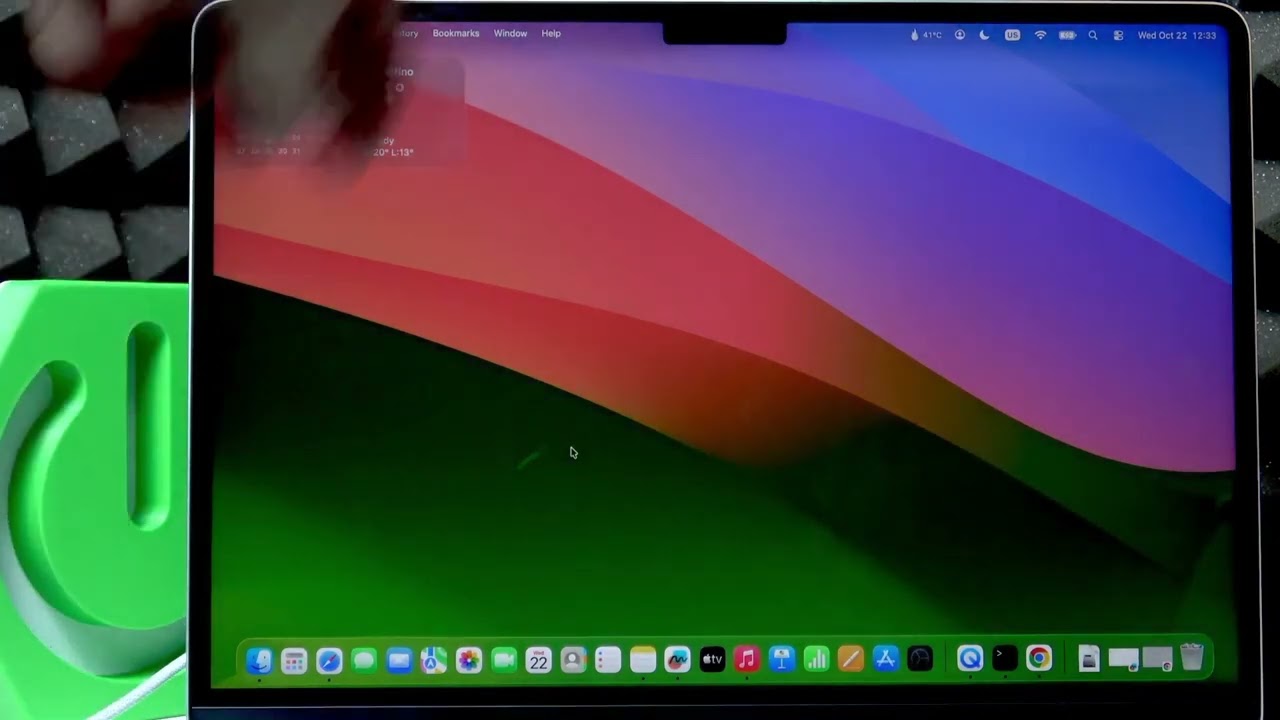Toggle Focus mode via the moon icon
1280x720 pixels.
(x=984, y=35)
